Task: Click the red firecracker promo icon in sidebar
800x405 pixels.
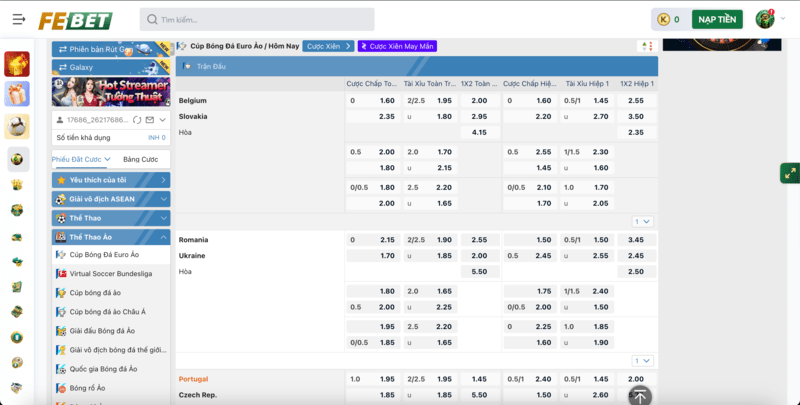Action: (x=17, y=64)
